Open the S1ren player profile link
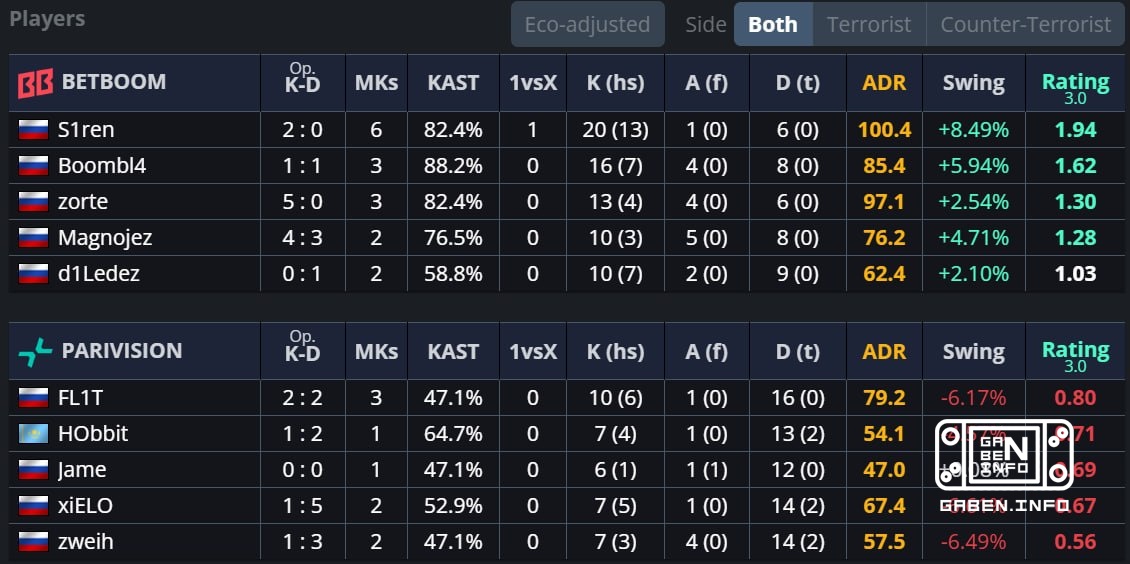 click(x=86, y=130)
